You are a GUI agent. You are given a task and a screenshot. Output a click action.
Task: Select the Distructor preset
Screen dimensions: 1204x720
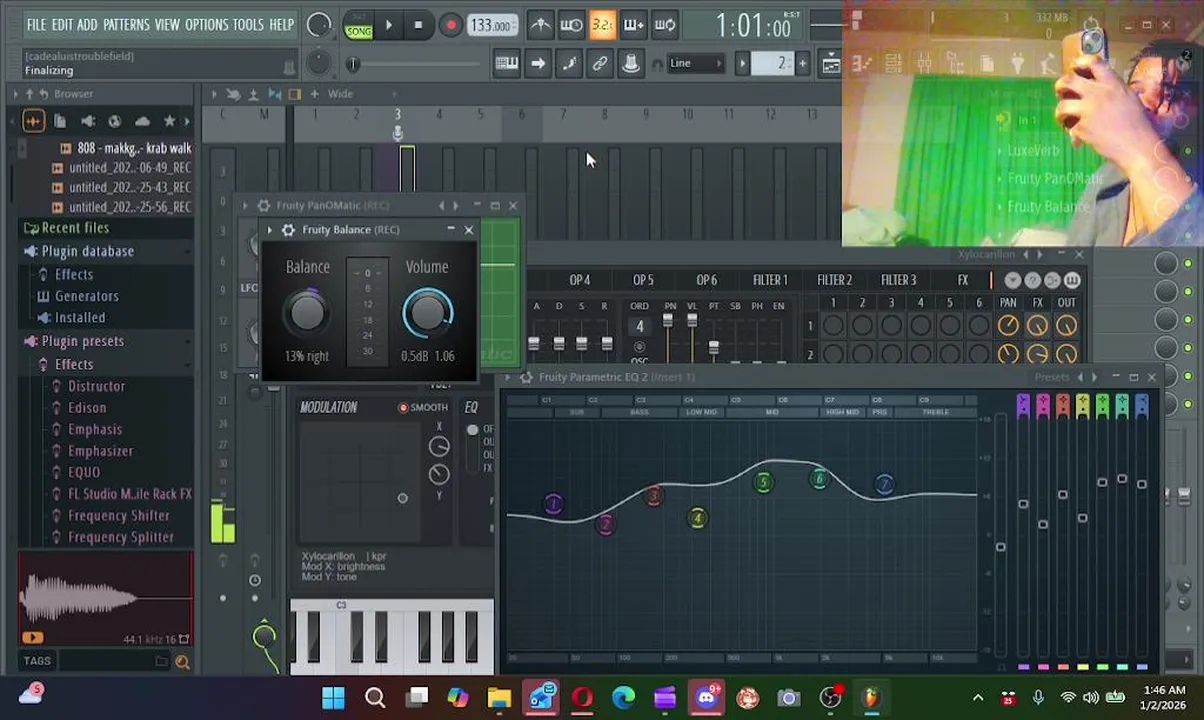pyautogui.click(x=96, y=386)
